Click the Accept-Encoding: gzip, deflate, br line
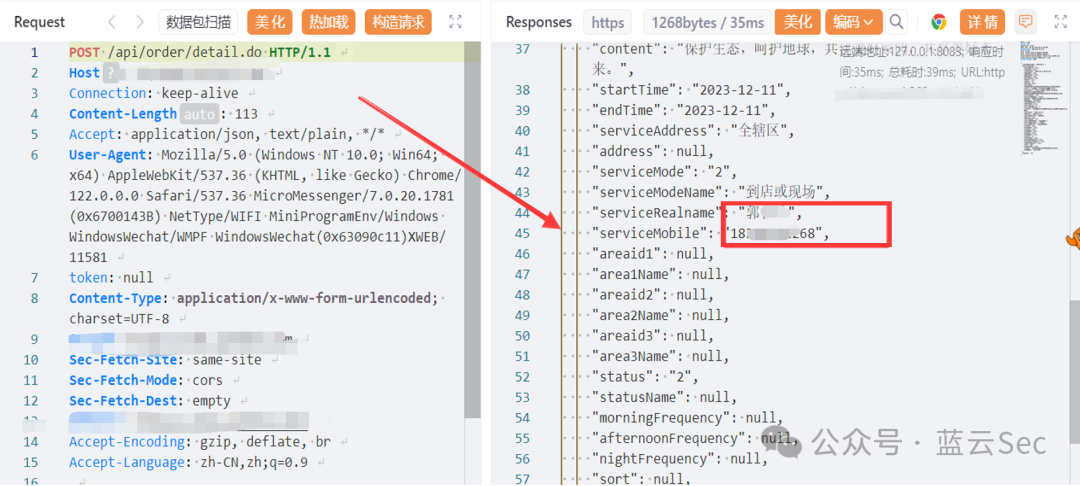 coord(200,441)
